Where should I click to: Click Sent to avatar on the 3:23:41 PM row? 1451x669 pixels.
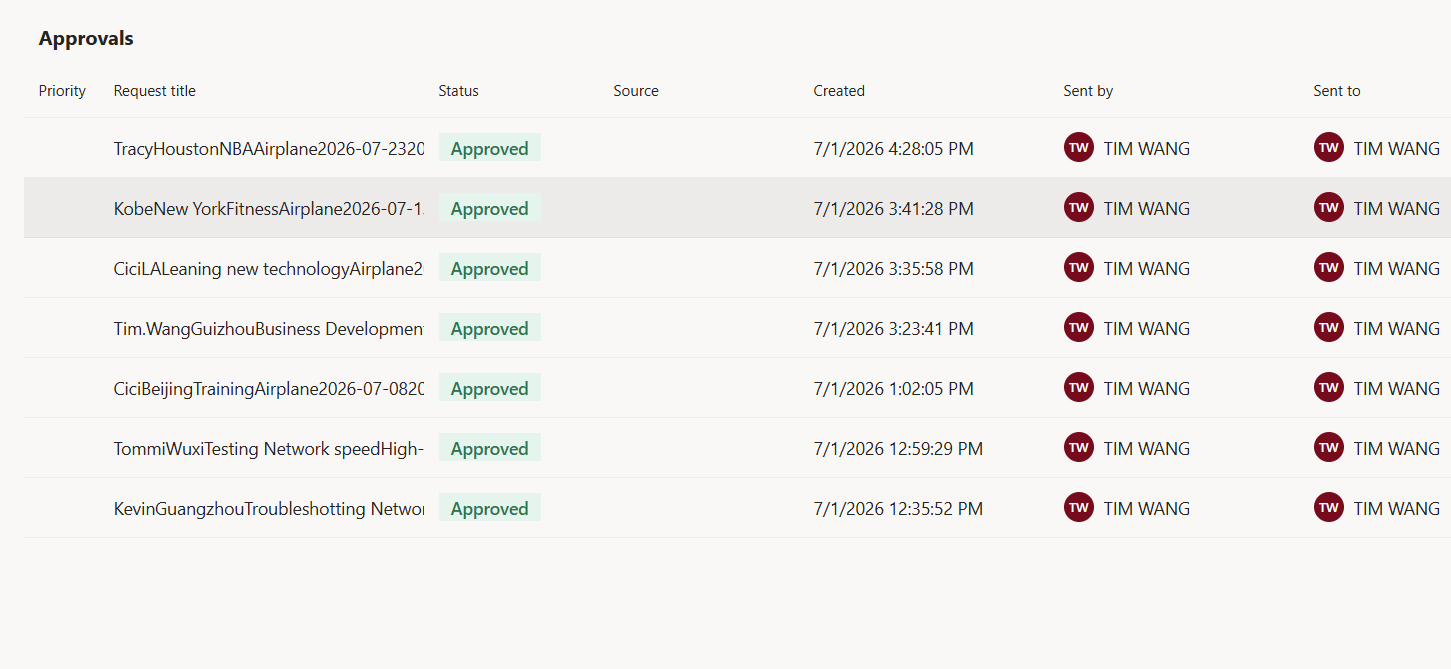(x=1329, y=328)
